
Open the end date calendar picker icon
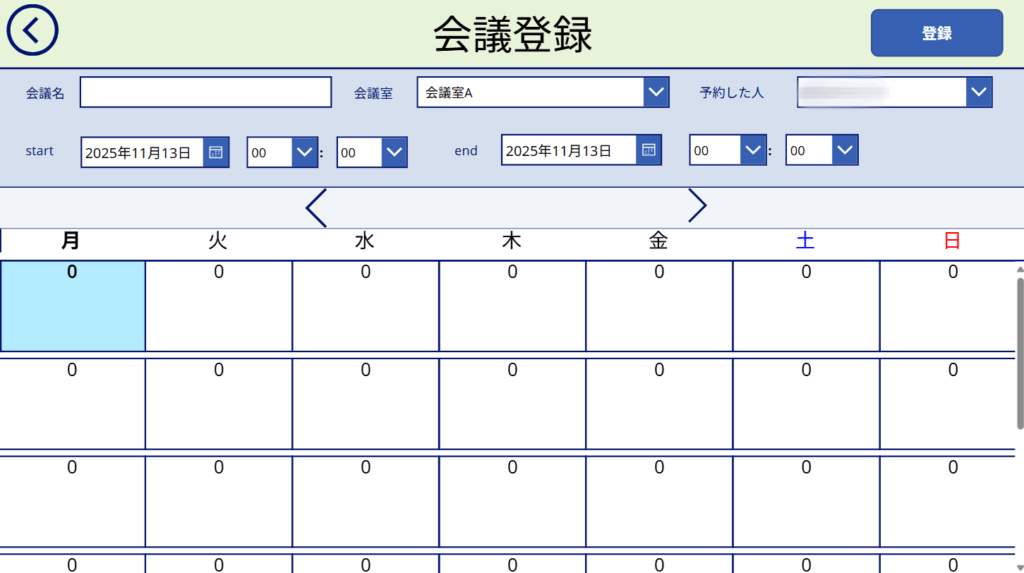[649, 150]
